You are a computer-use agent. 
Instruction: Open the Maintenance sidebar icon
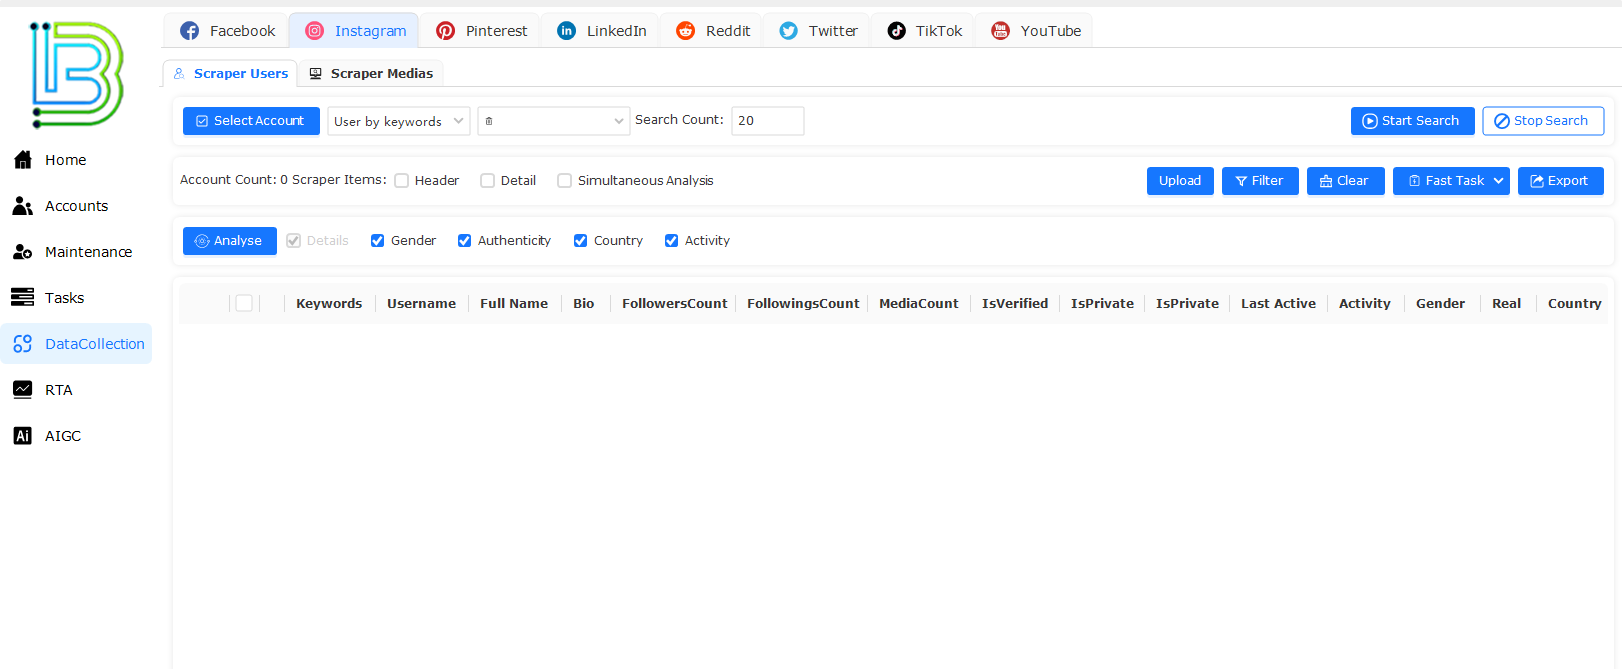tap(23, 252)
